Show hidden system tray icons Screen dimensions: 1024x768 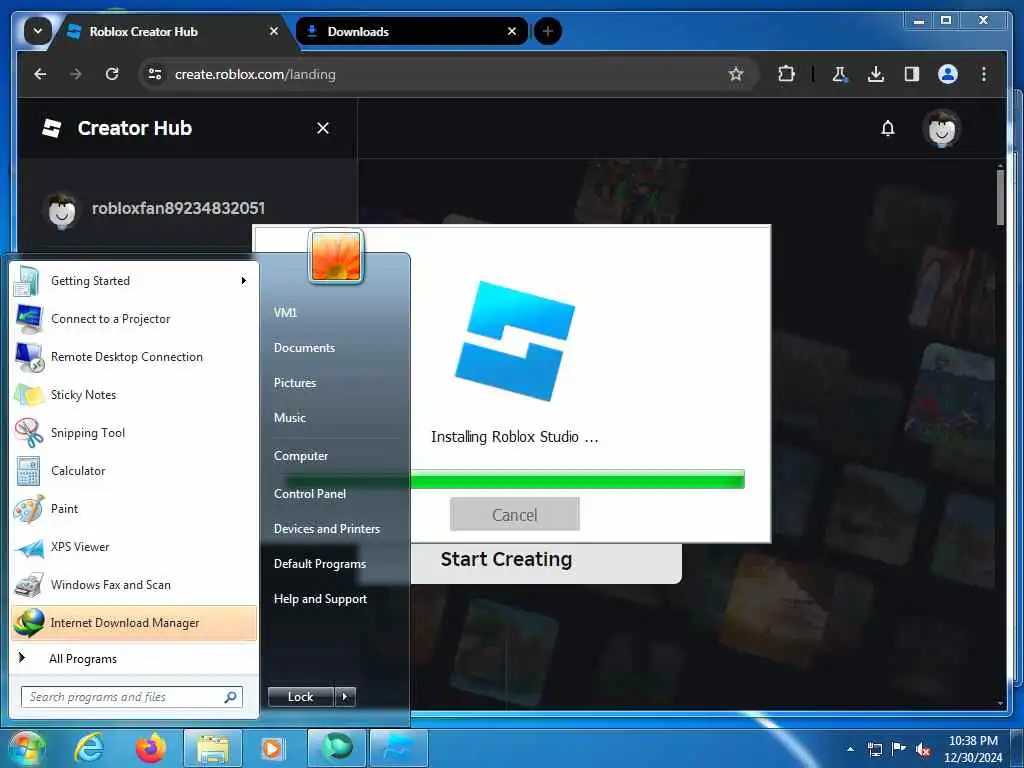click(850, 749)
